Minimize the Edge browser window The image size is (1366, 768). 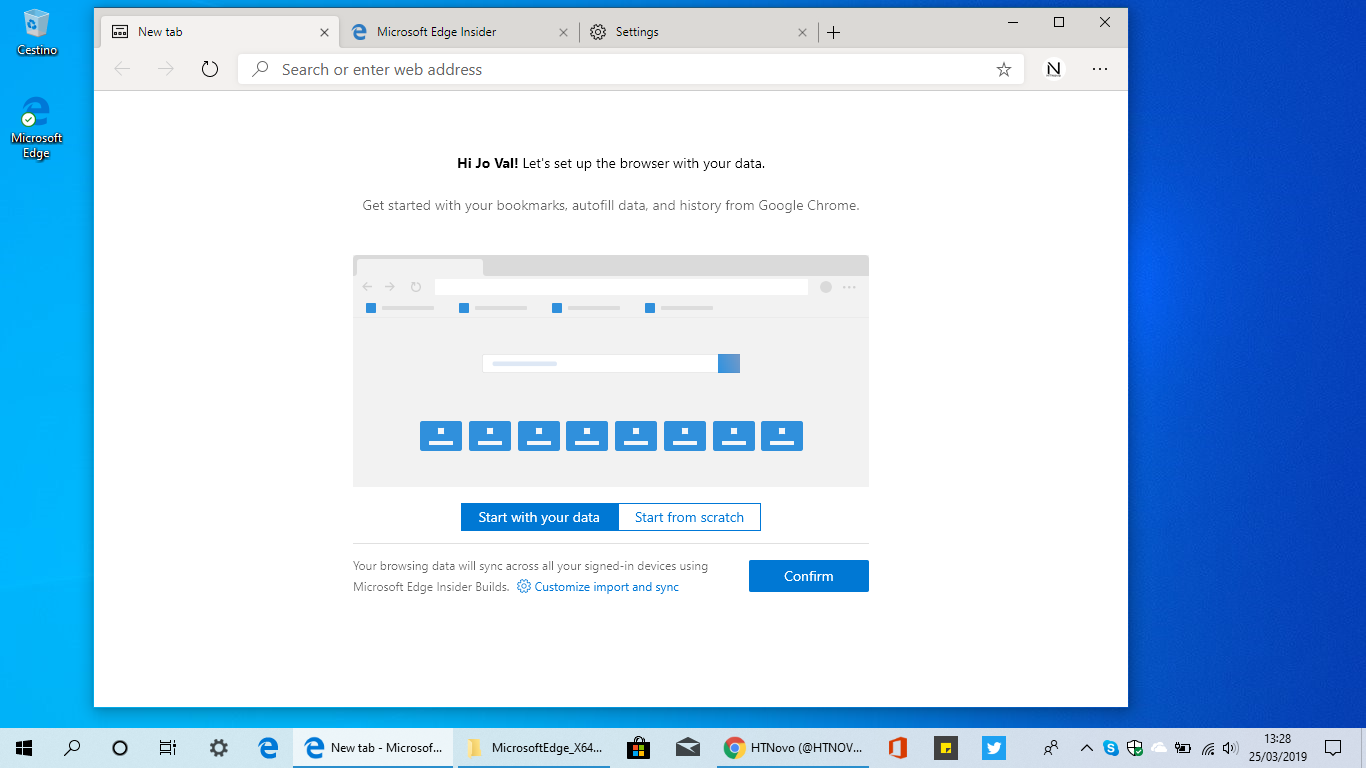pos(1013,22)
